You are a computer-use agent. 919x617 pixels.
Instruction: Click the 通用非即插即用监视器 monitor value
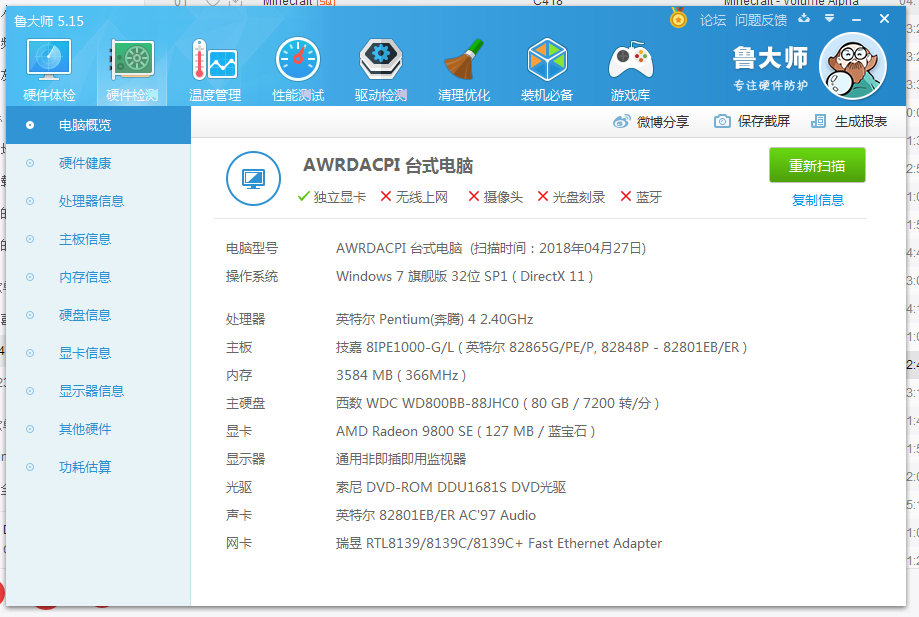(x=401, y=459)
